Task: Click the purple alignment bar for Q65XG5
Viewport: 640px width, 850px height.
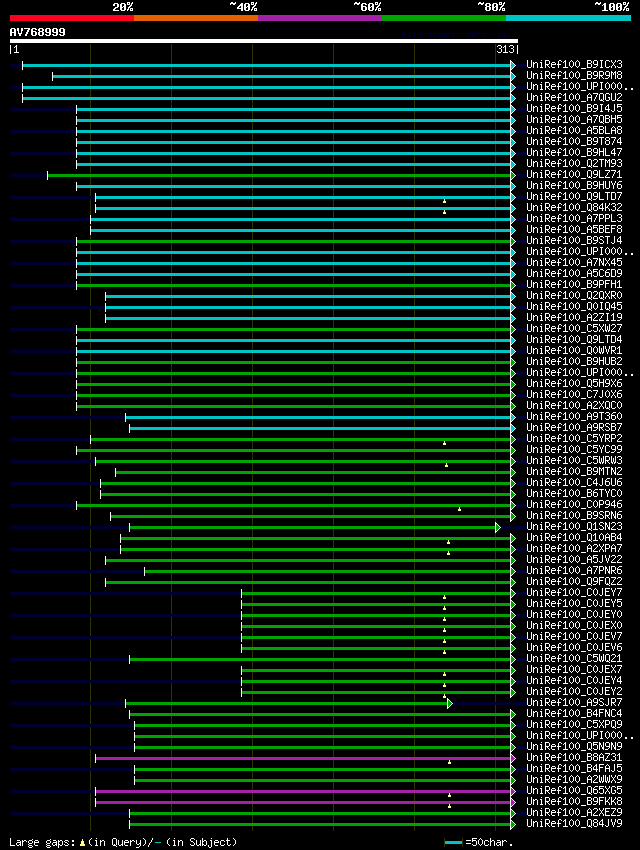Action: 303,791
